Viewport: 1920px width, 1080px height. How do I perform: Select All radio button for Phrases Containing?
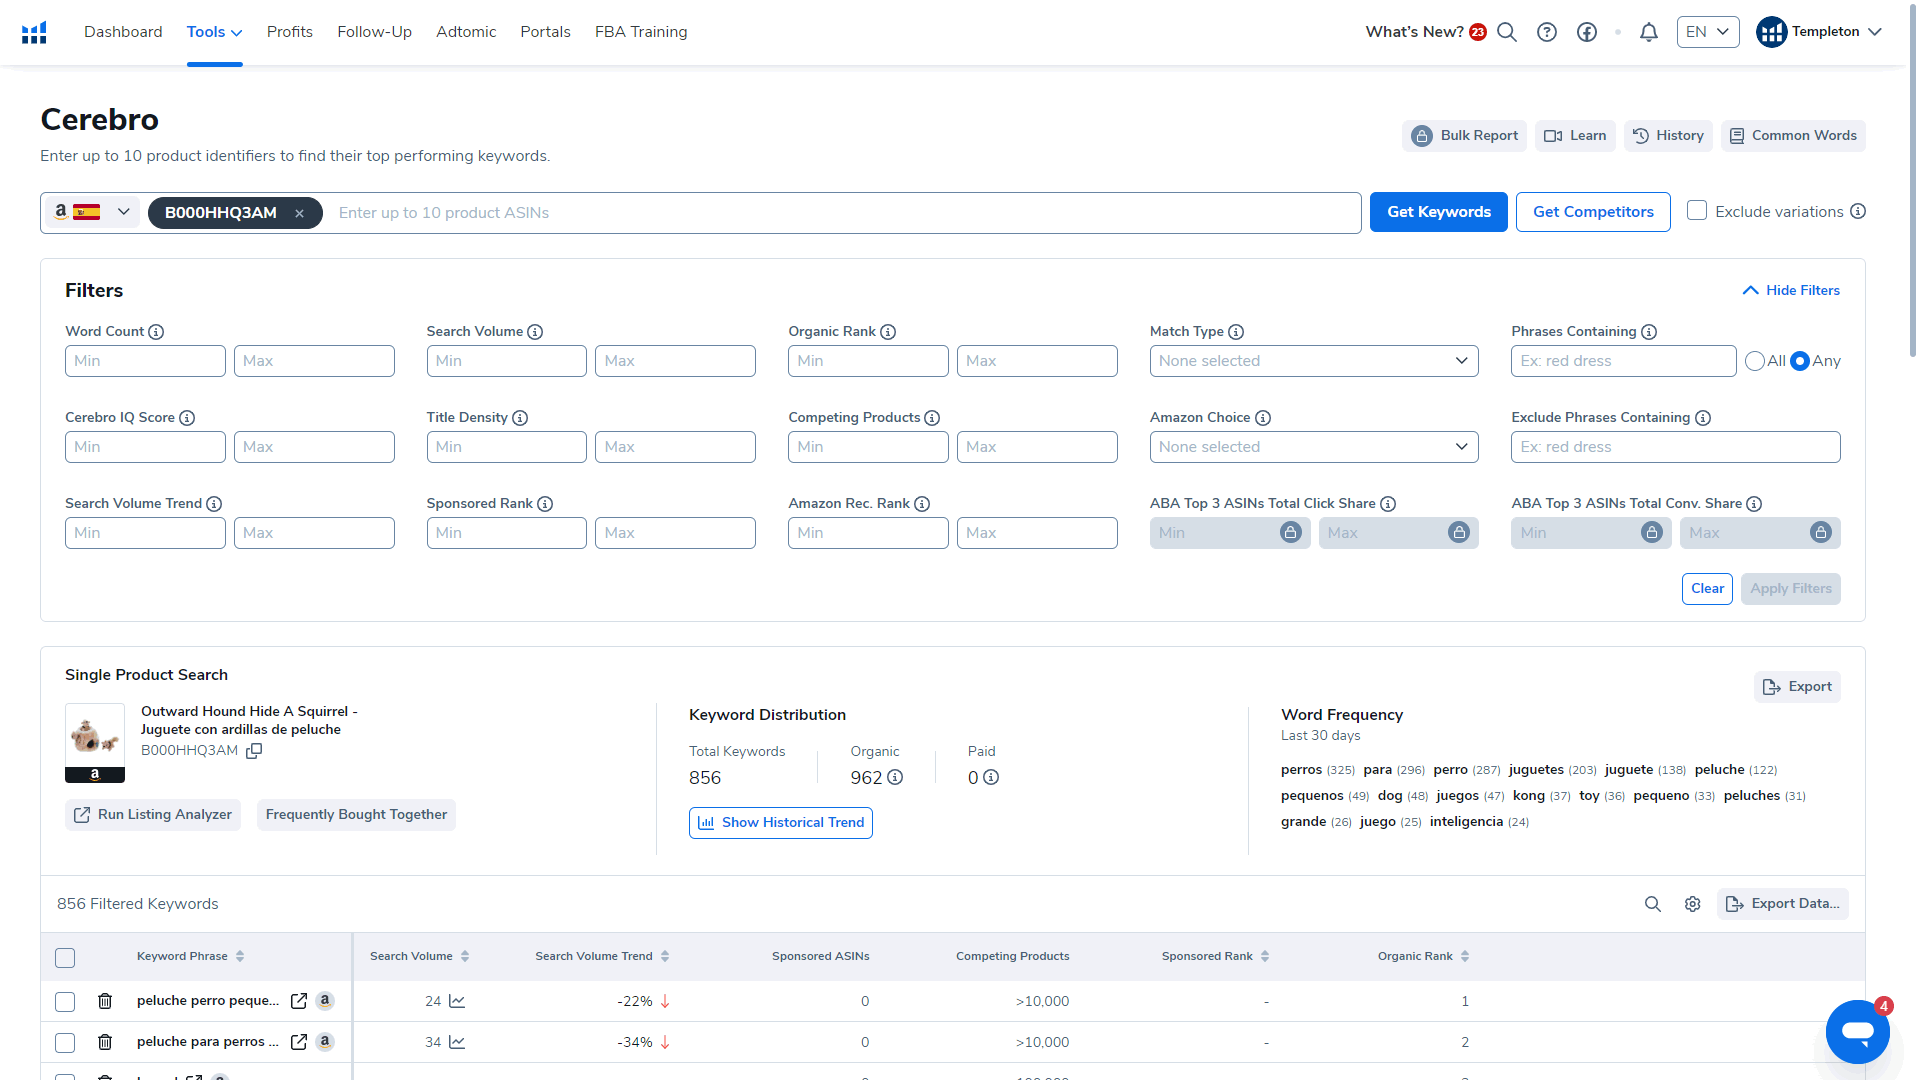(x=1754, y=360)
